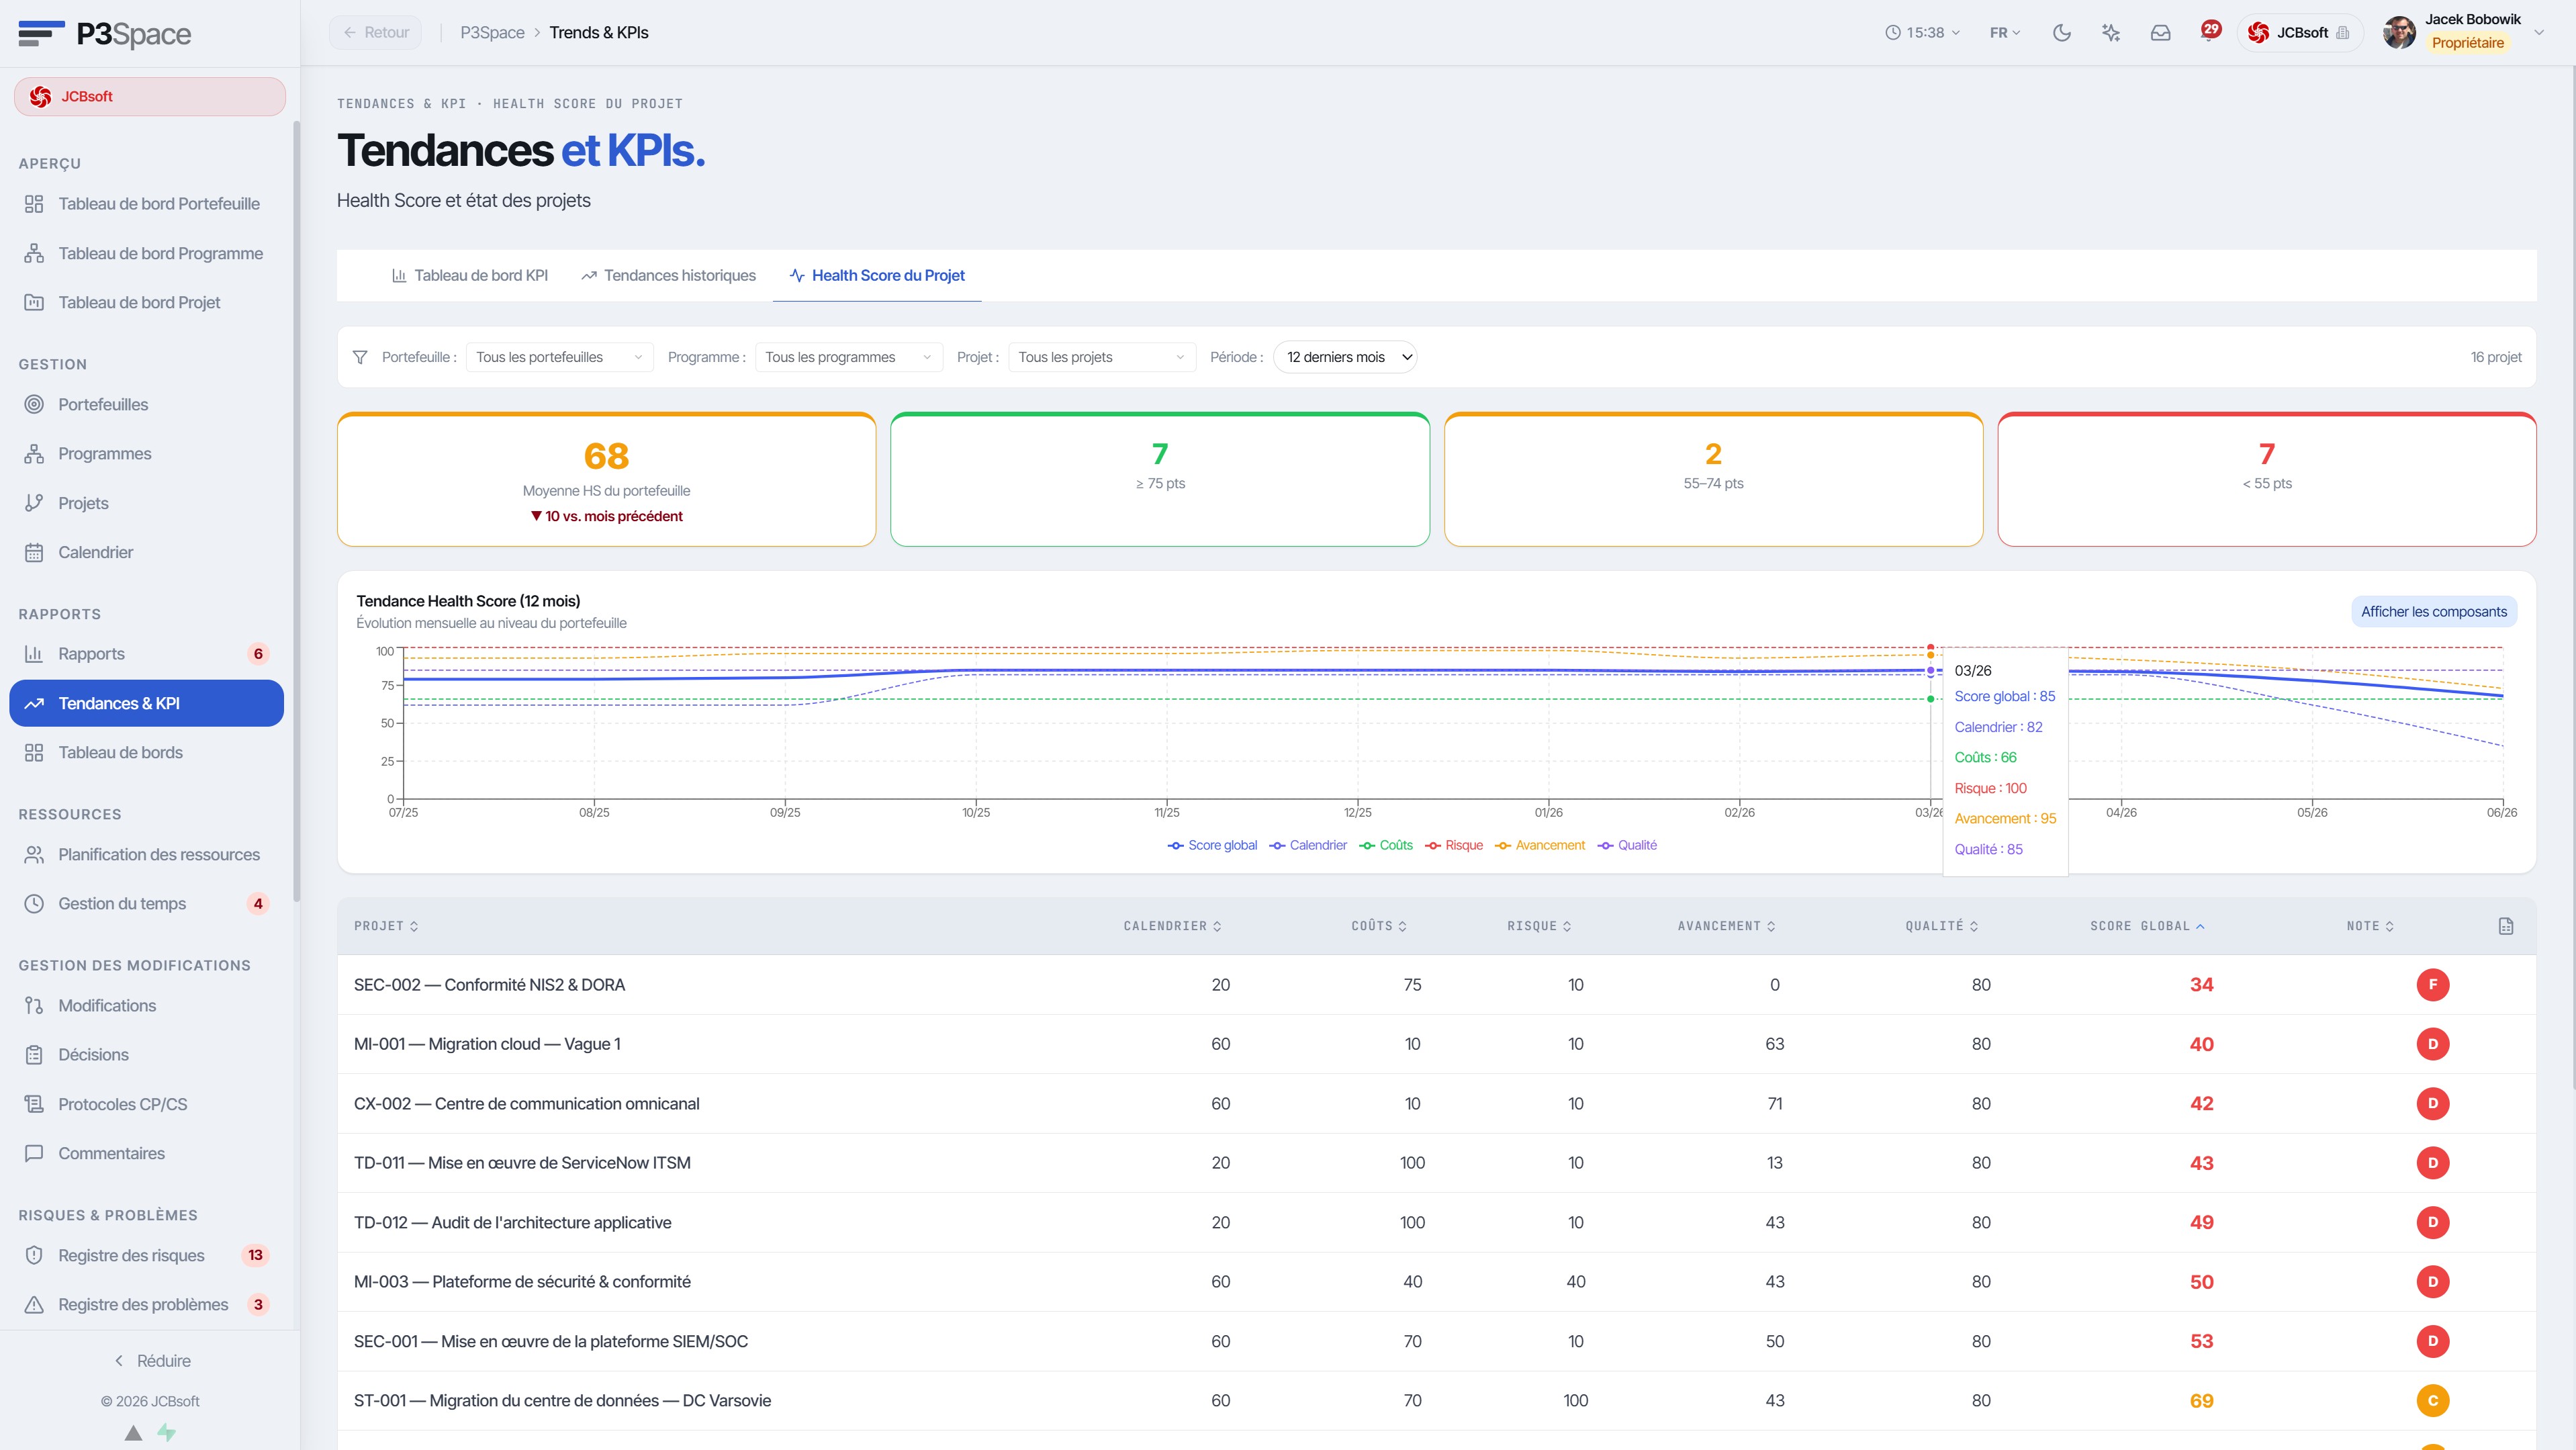2576x1450 pixels.
Task: Click the 68 Moyenne HS card
Action: pos(606,479)
